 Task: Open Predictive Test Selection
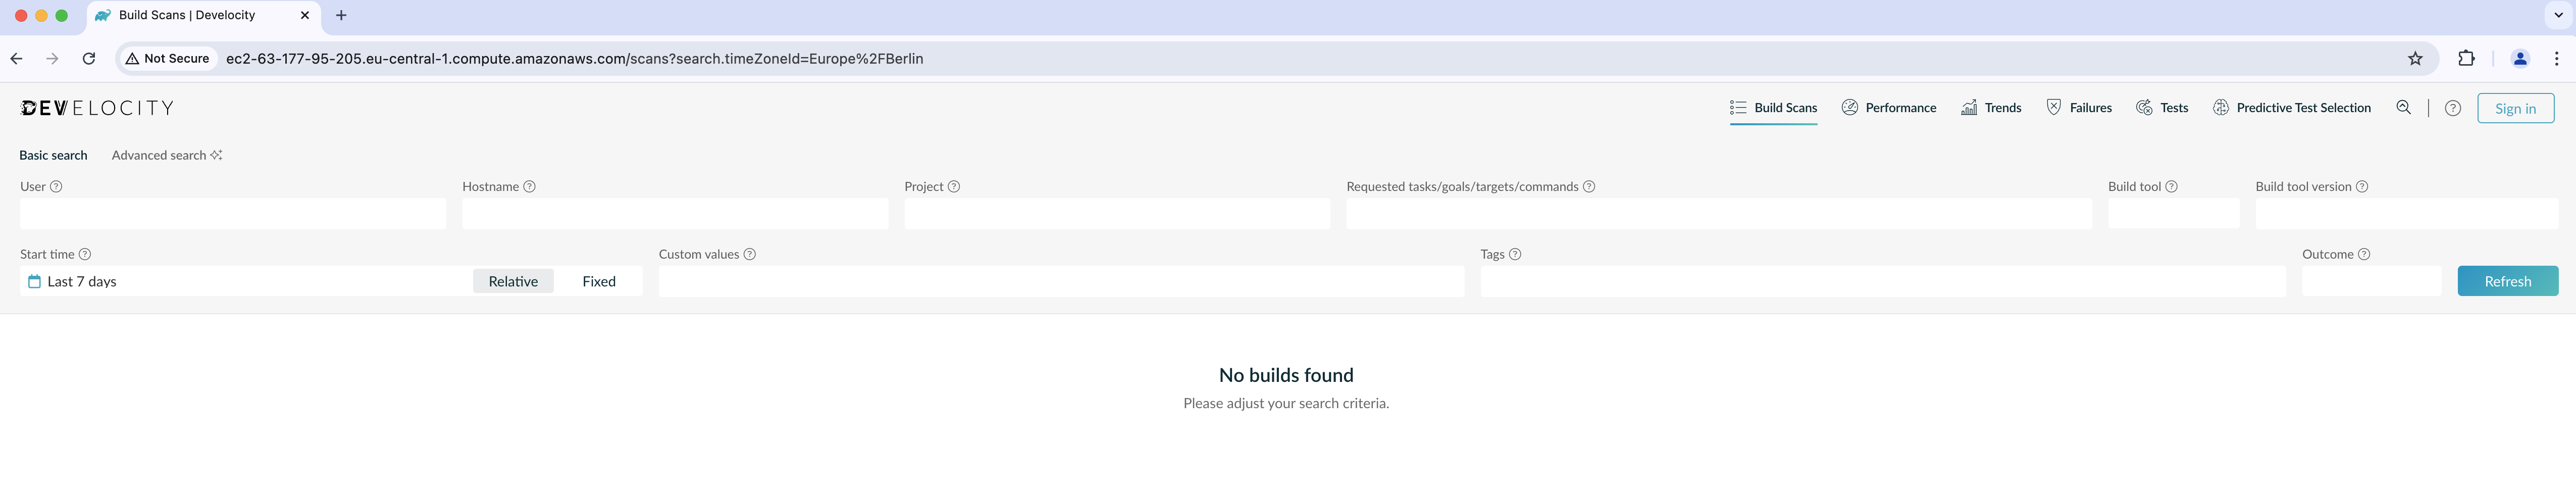pos(2220,107)
